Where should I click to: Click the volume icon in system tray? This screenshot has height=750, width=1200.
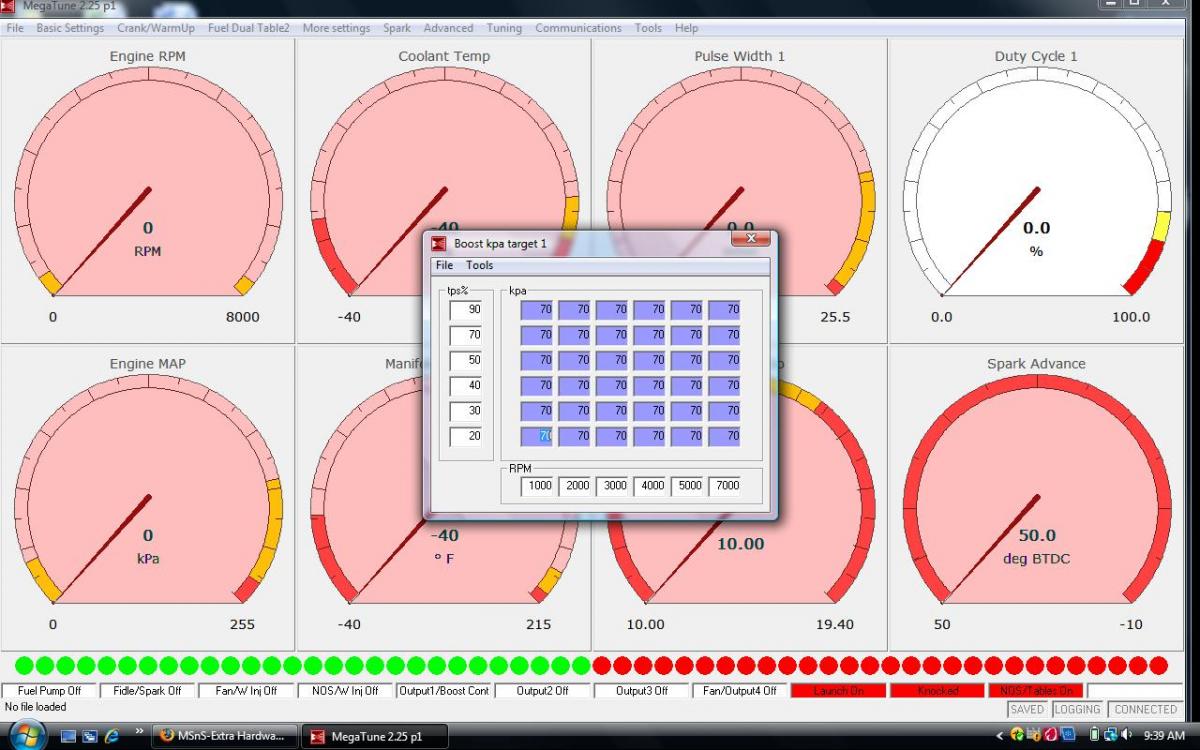[1125, 736]
